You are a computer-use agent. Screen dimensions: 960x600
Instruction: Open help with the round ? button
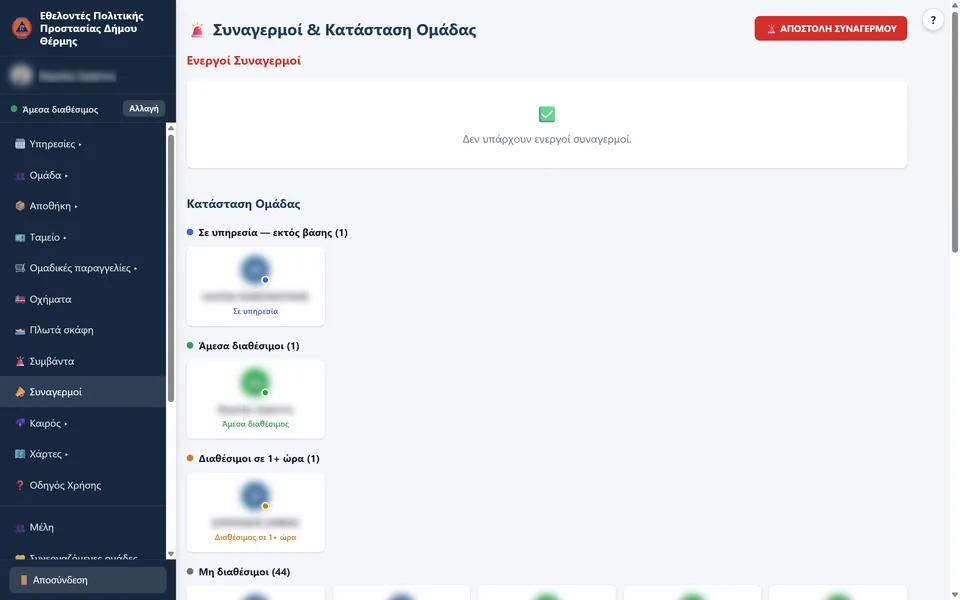(x=932, y=20)
